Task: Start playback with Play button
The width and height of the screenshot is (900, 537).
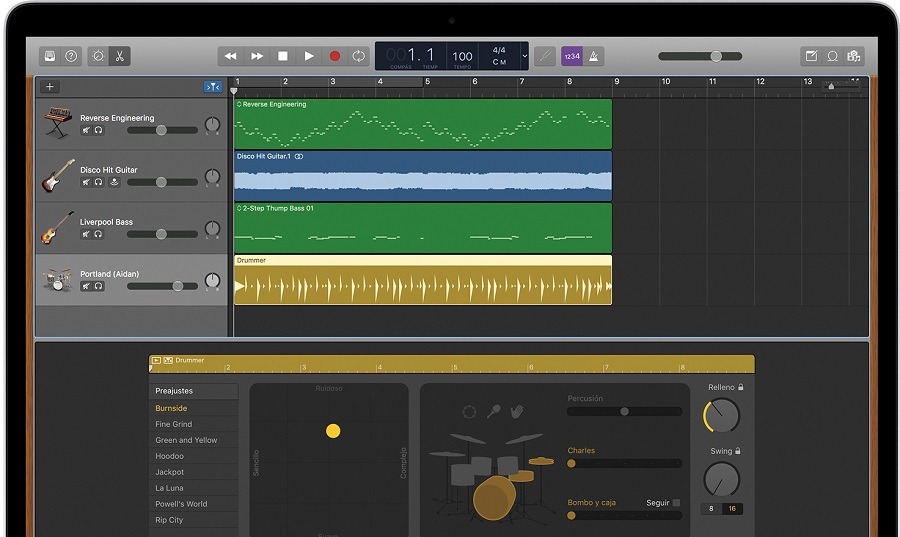Action: point(309,56)
